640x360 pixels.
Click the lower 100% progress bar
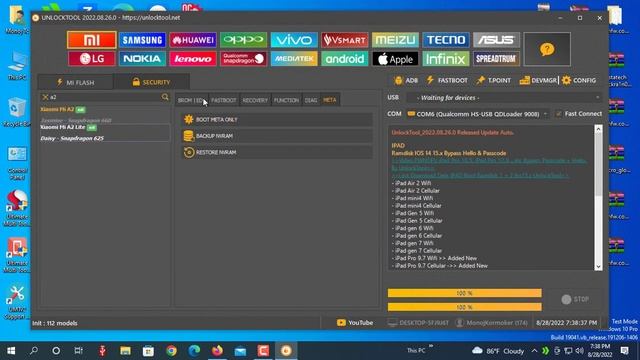(464, 307)
